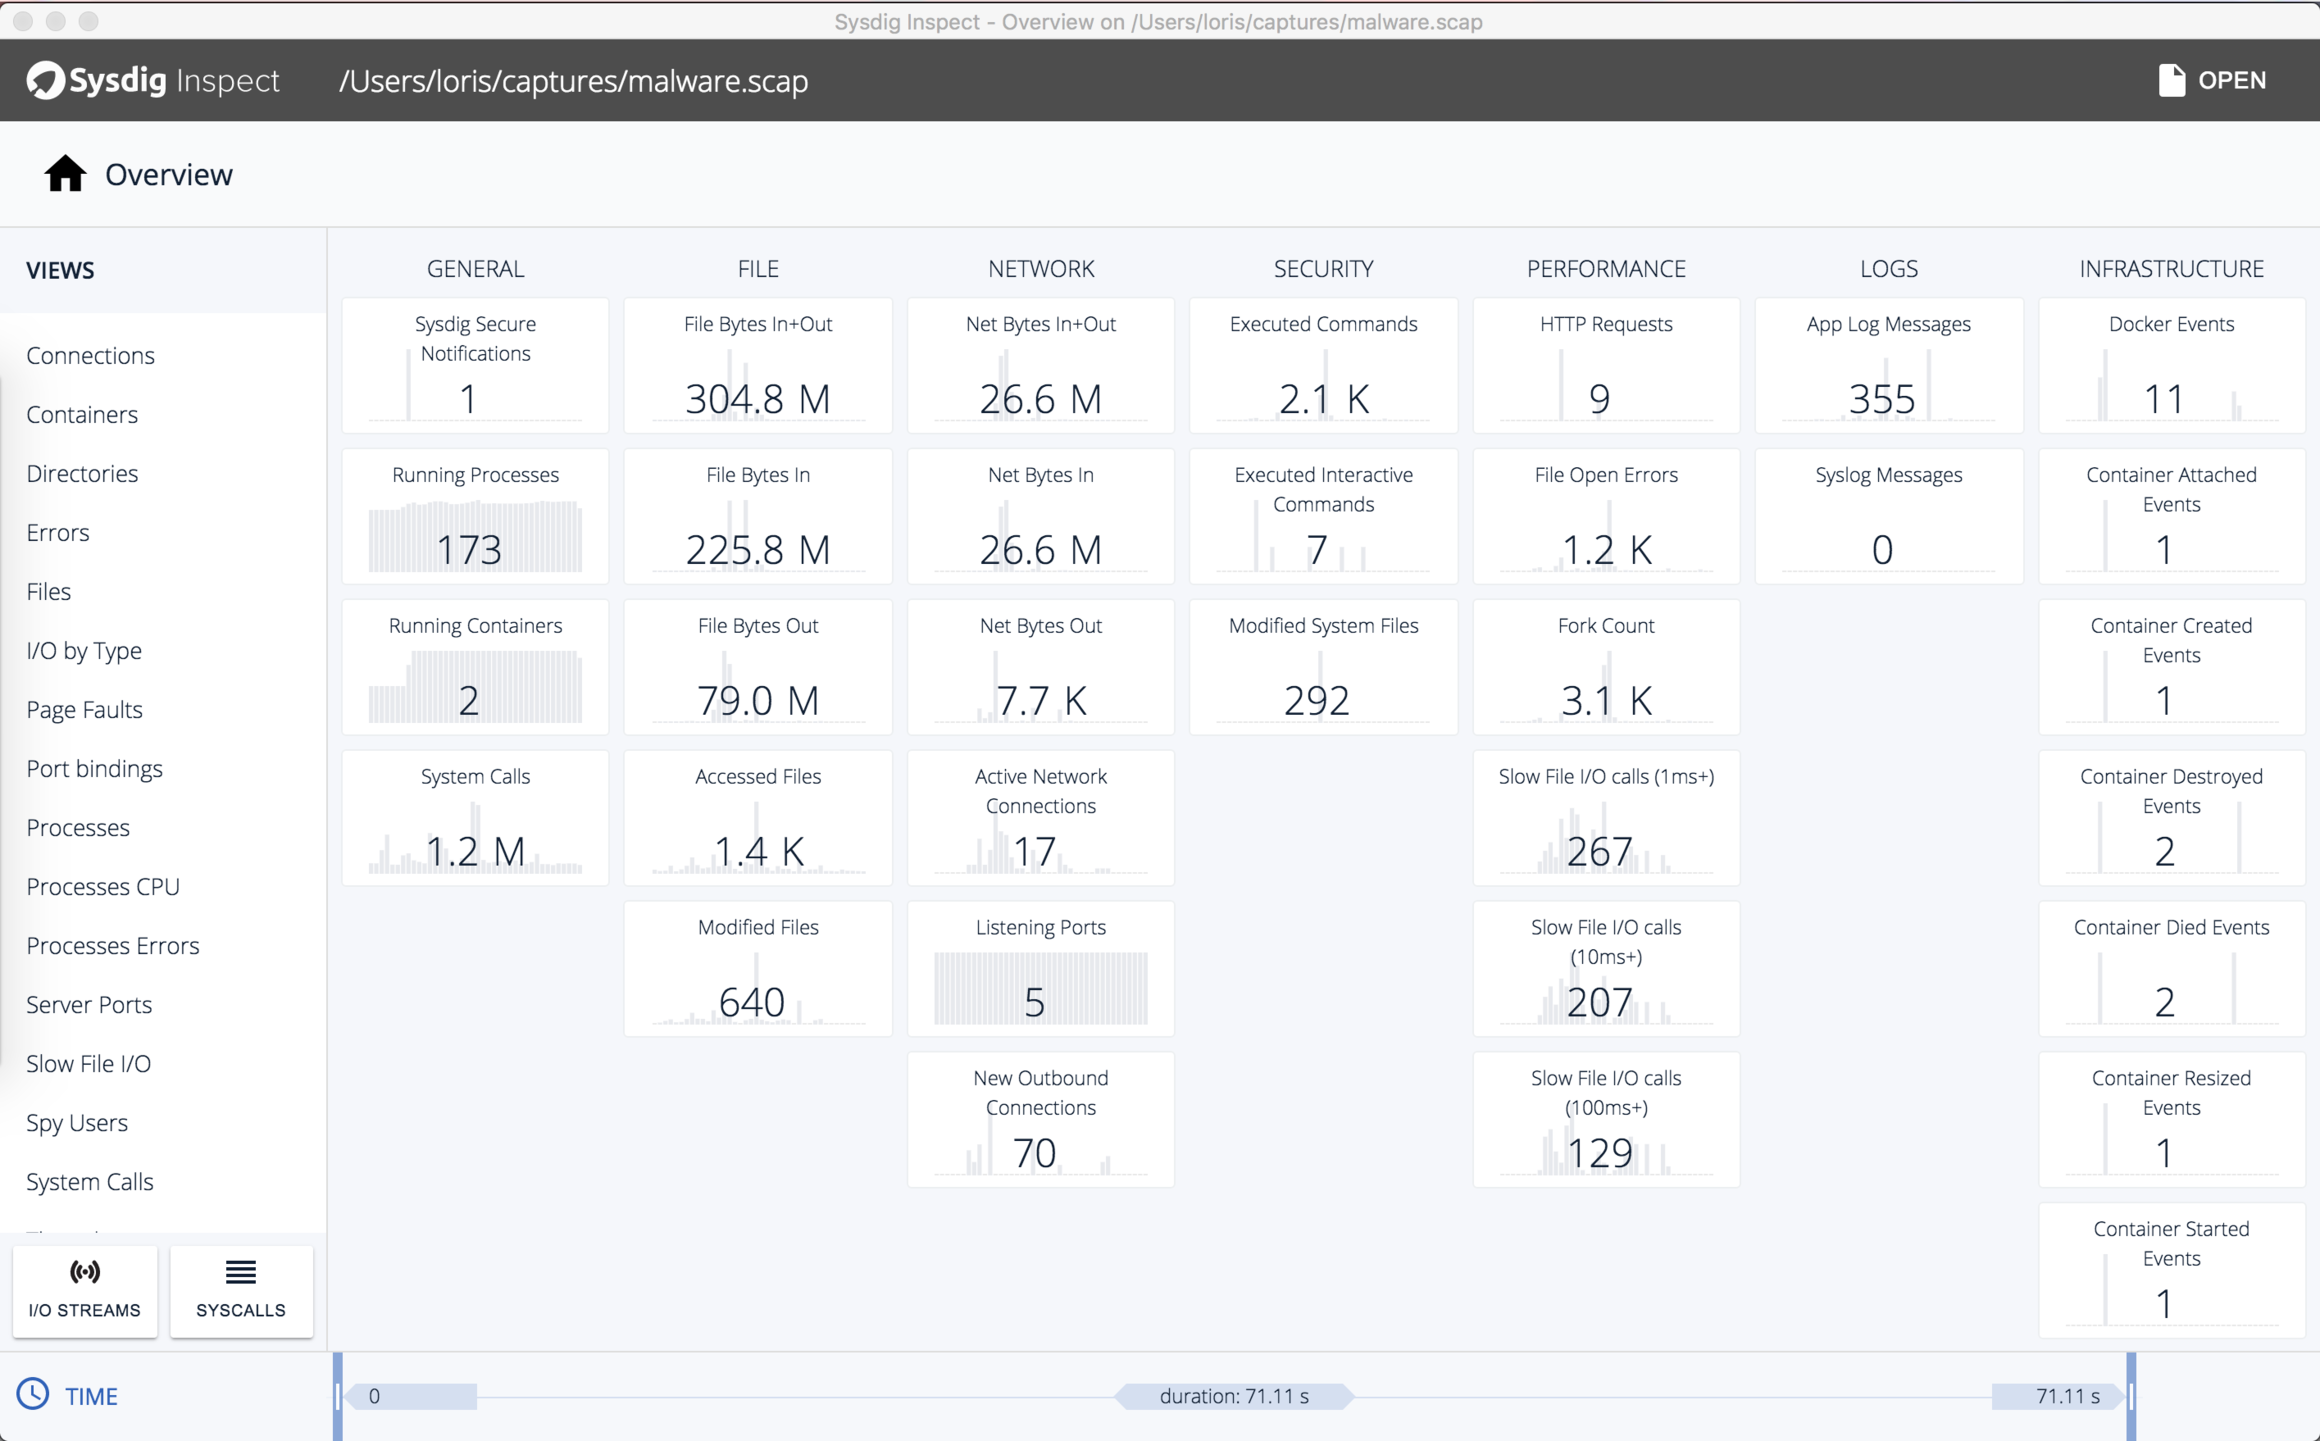The image size is (2320, 1441).
Task: Click the Sysdig Inspect logo icon
Action: [46, 80]
